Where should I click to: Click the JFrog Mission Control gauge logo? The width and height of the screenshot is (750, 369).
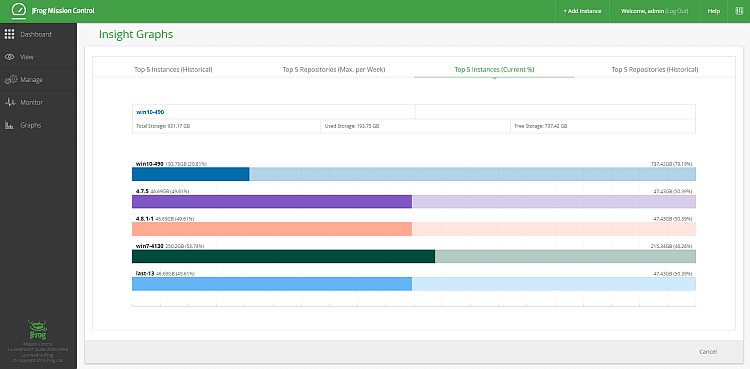(x=19, y=11)
